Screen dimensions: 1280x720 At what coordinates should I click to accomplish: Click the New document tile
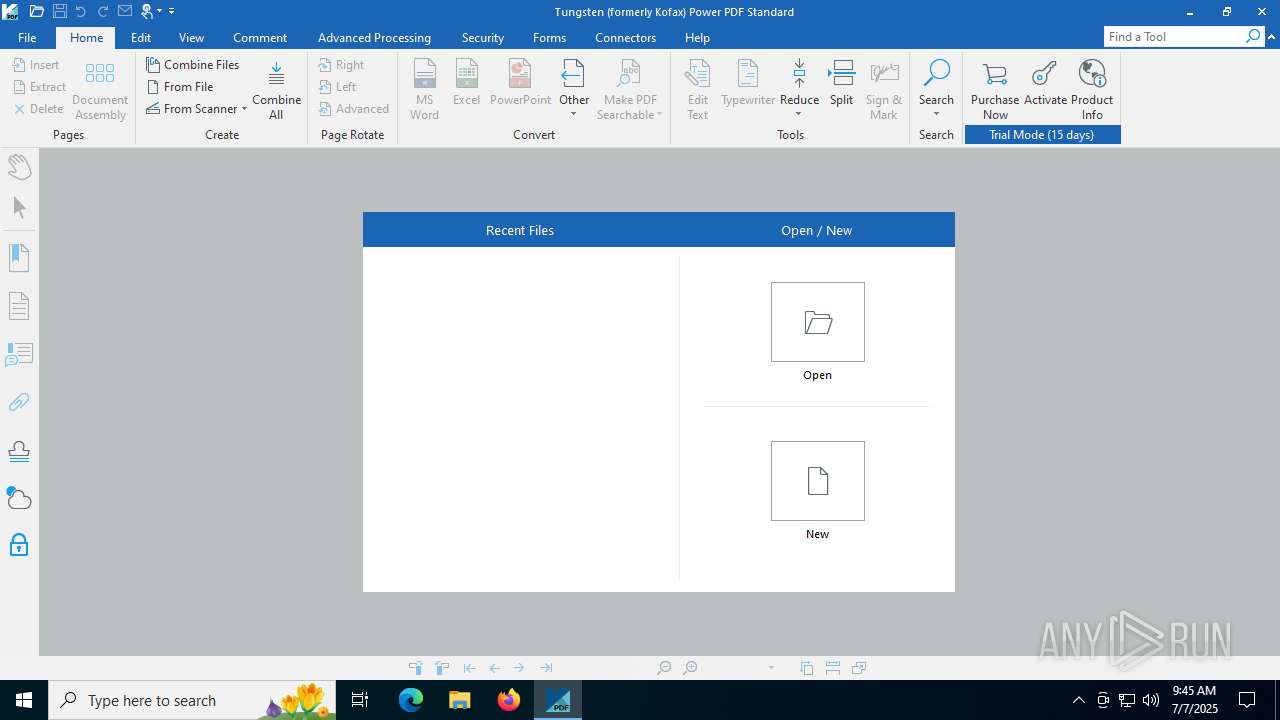[818, 481]
